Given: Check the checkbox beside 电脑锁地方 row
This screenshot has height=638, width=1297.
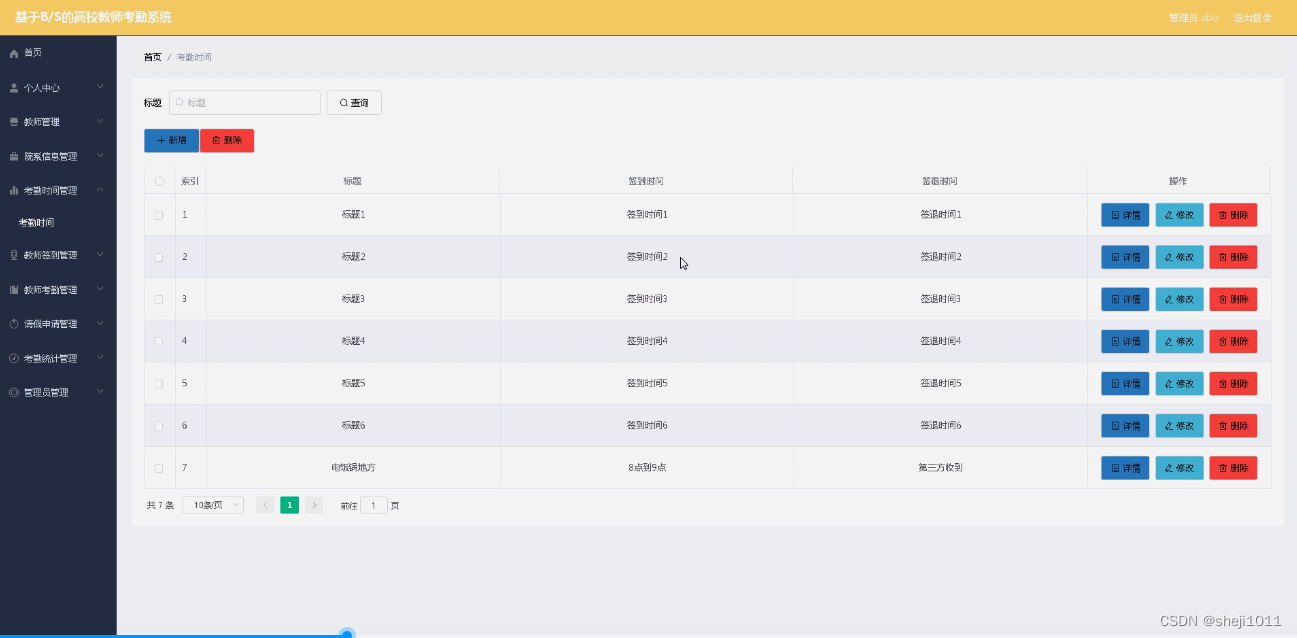Looking at the screenshot, I should point(159,467).
